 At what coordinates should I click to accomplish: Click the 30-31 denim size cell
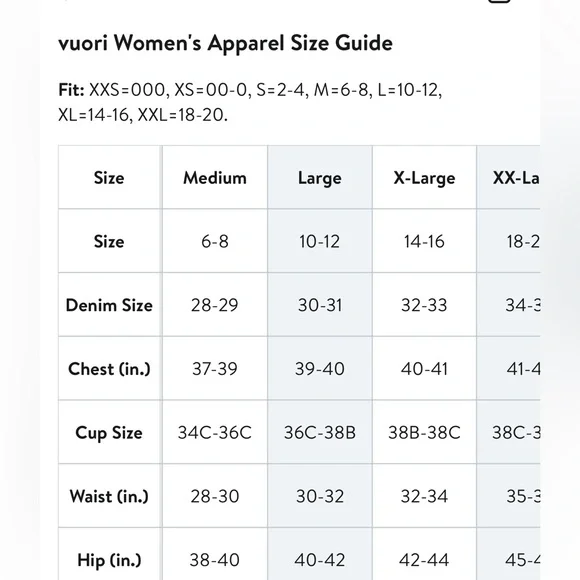[x=320, y=305]
